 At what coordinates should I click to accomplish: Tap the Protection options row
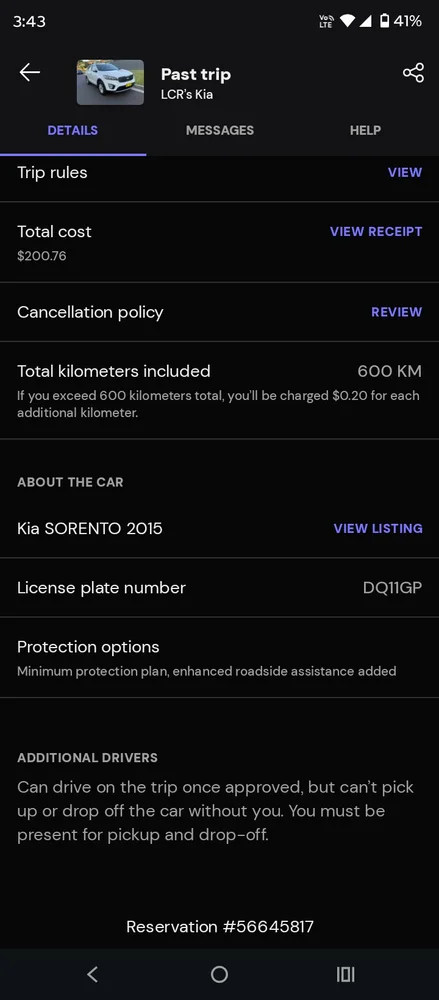click(220, 658)
